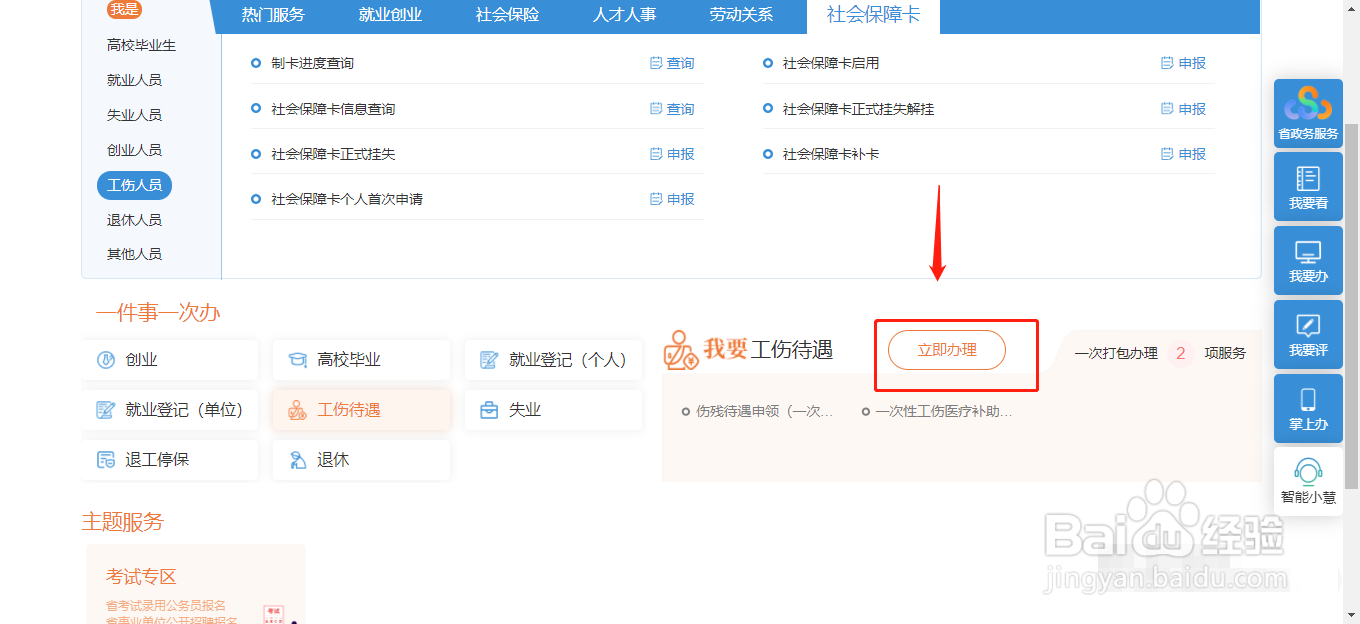Expand the 其他人员 category
Screen dimensions: 1360x624
pos(132,253)
